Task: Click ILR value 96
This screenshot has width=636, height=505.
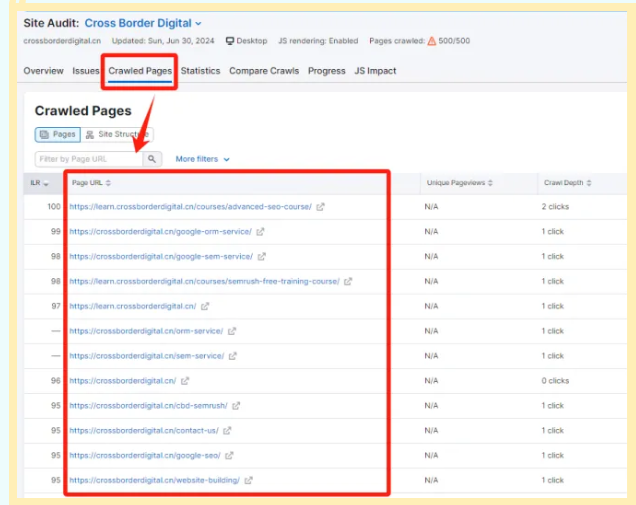Action: pyautogui.click(x=56, y=381)
